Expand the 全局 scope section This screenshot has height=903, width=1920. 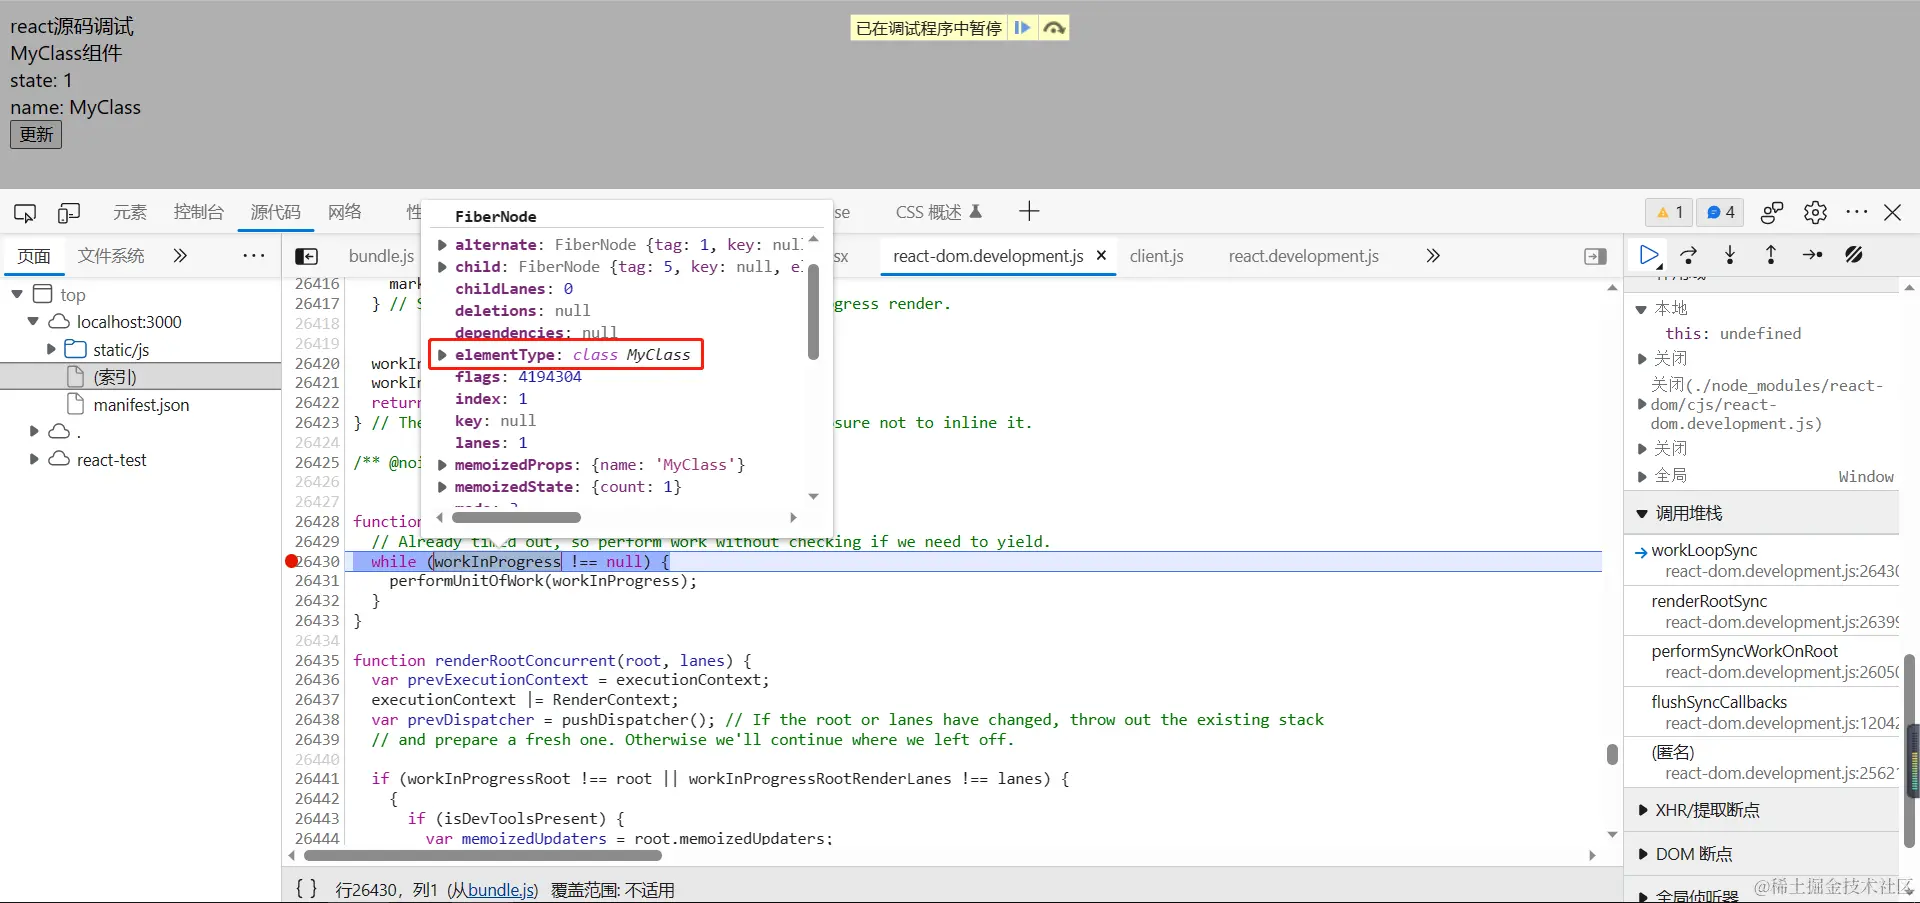pos(1641,476)
